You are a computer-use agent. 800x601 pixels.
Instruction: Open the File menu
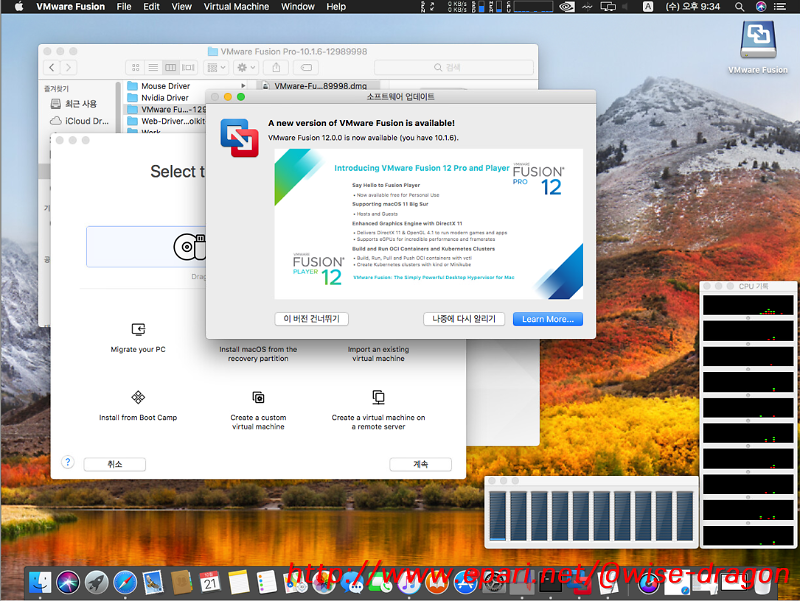[124, 7]
